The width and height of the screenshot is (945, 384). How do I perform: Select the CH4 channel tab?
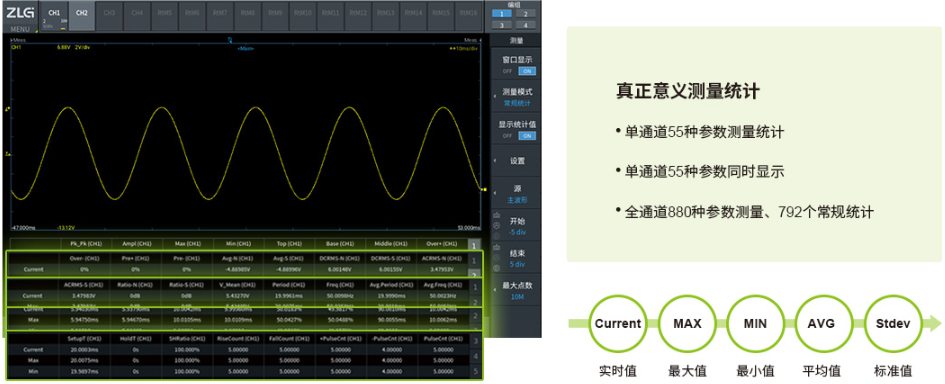[137, 16]
